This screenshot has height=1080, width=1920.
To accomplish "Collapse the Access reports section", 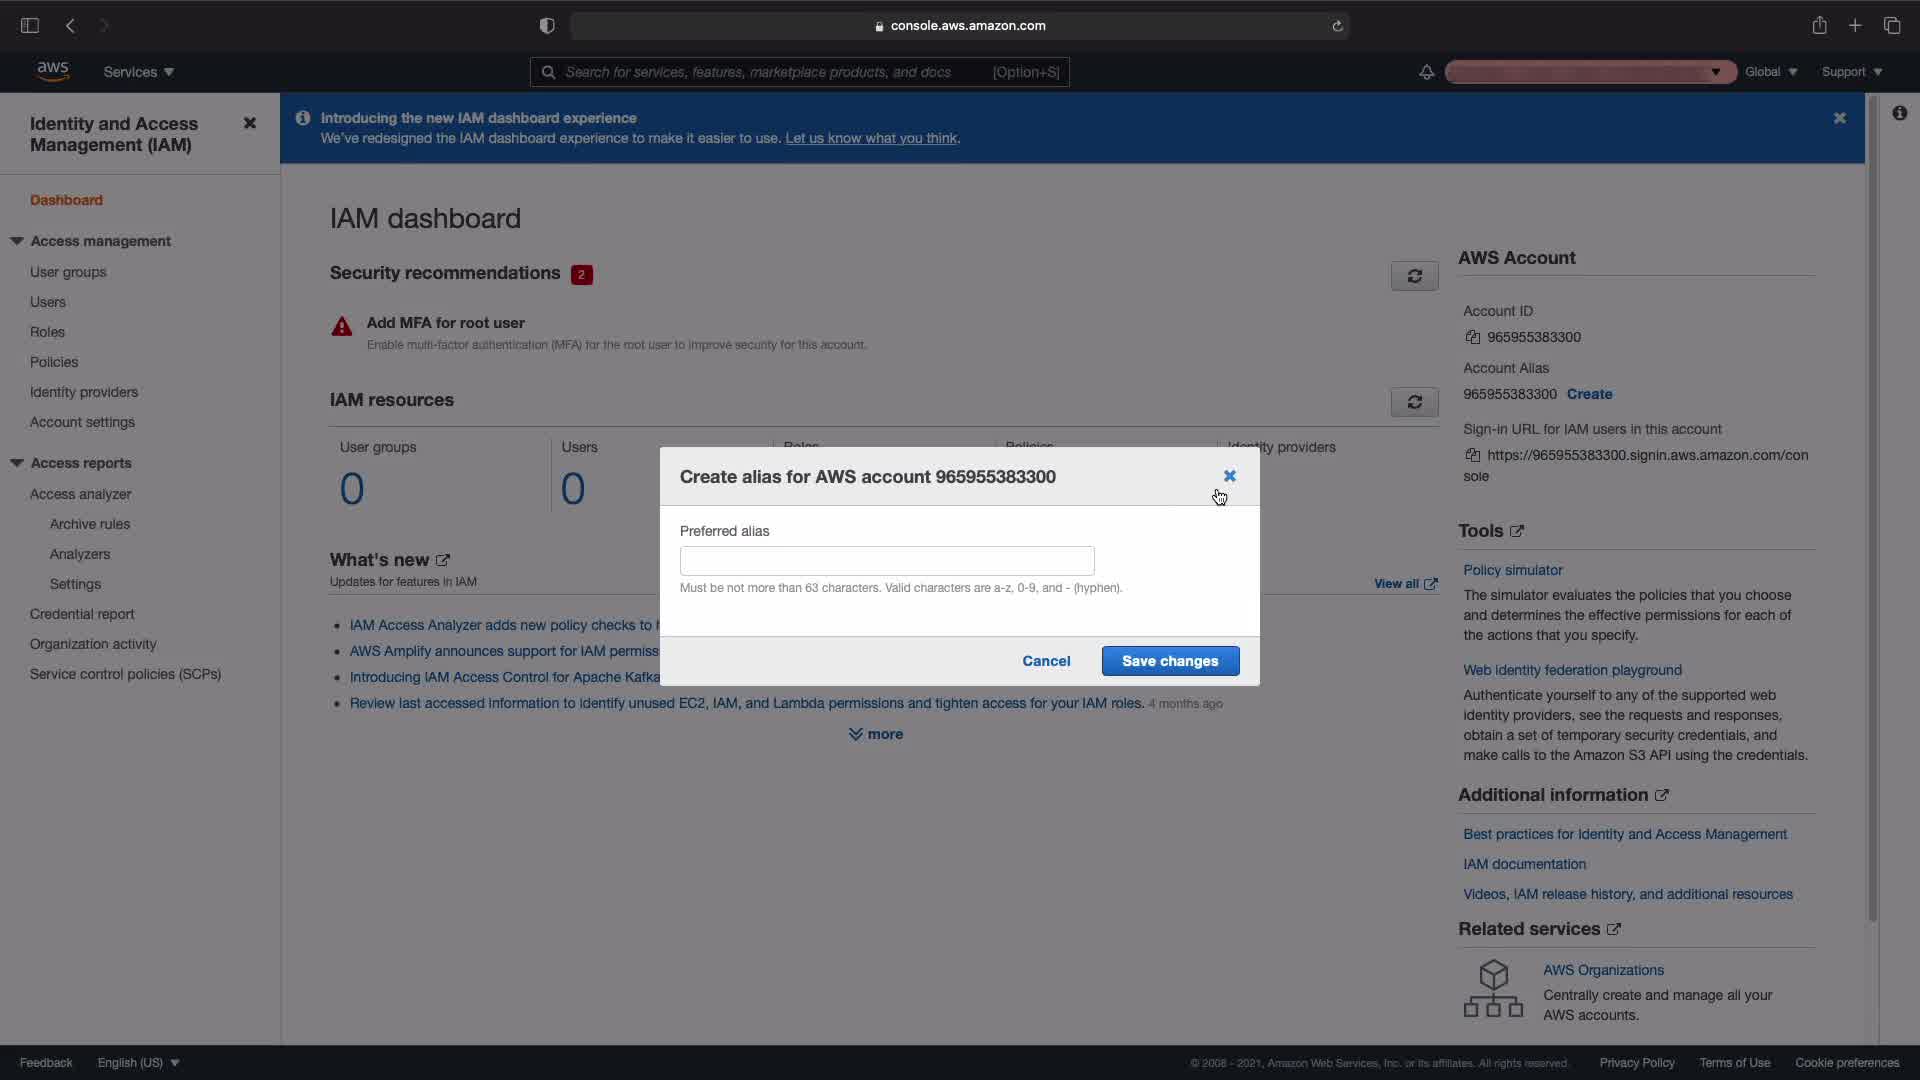I will pyautogui.click(x=17, y=463).
